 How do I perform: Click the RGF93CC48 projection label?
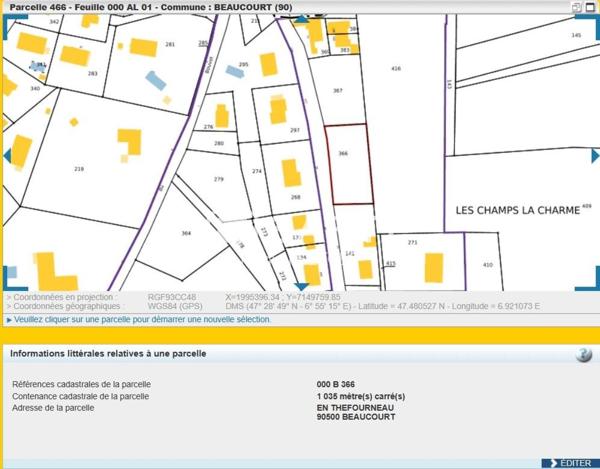coord(172,297)
